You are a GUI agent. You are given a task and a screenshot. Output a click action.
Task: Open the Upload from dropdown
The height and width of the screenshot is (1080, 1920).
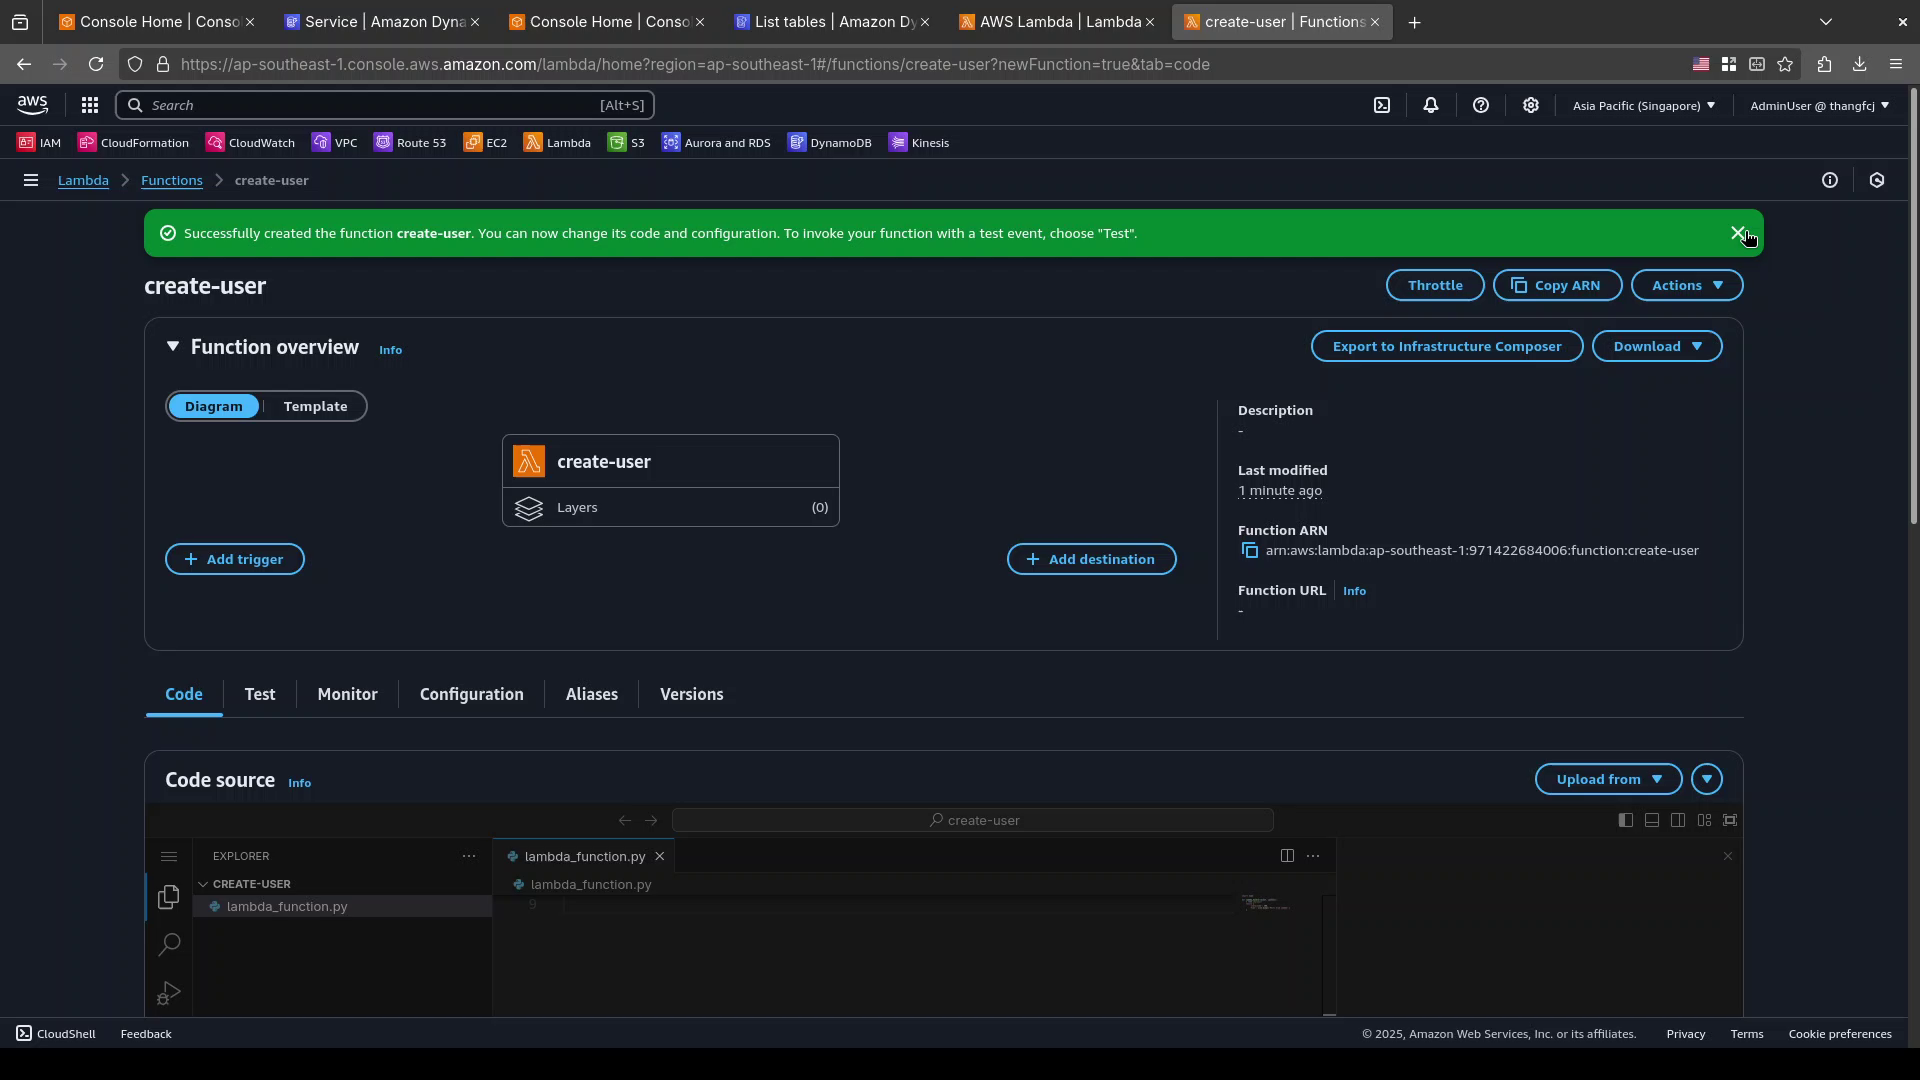tap(1609, 780)
